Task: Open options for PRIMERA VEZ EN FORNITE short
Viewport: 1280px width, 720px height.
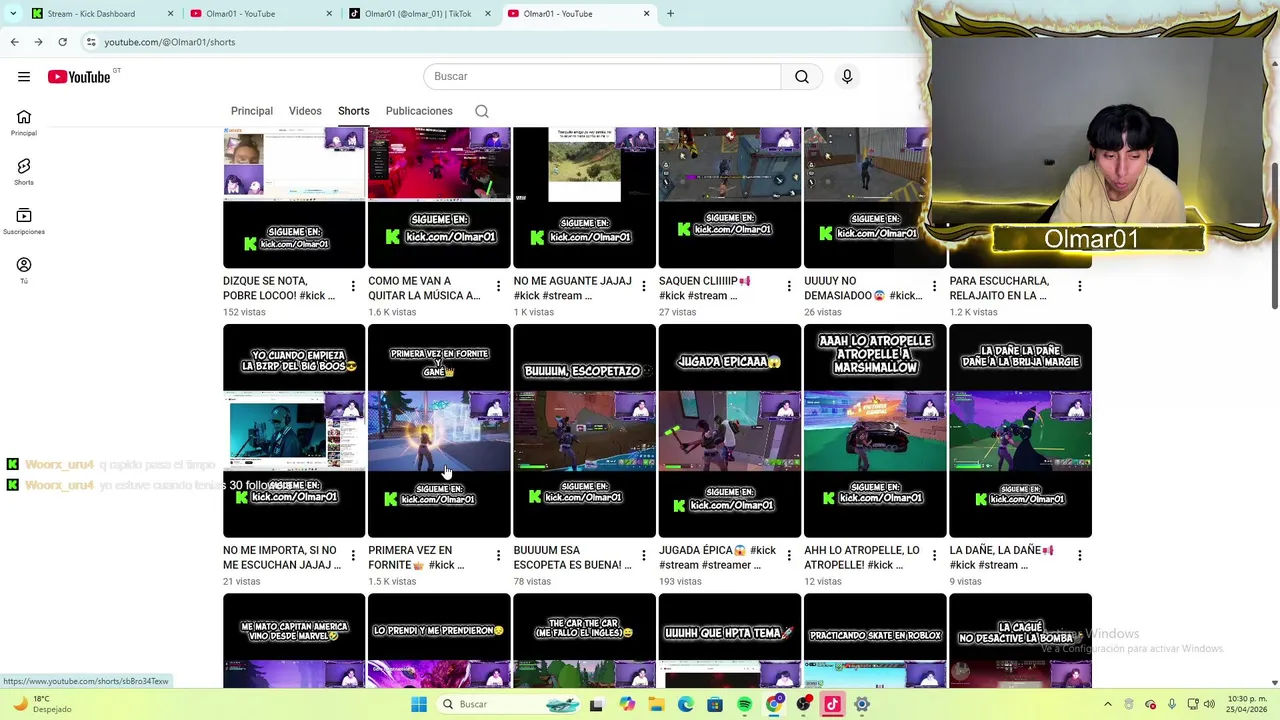Action: pyautogui.click(x=498, y=556)
